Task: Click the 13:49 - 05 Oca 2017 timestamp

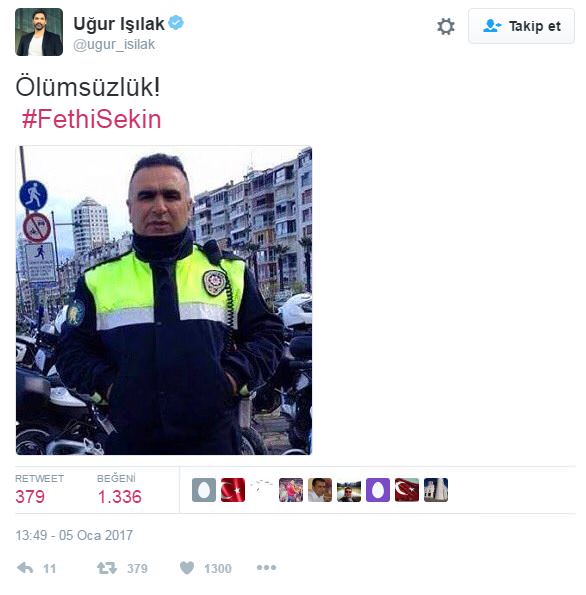Action: click(74, 535)
